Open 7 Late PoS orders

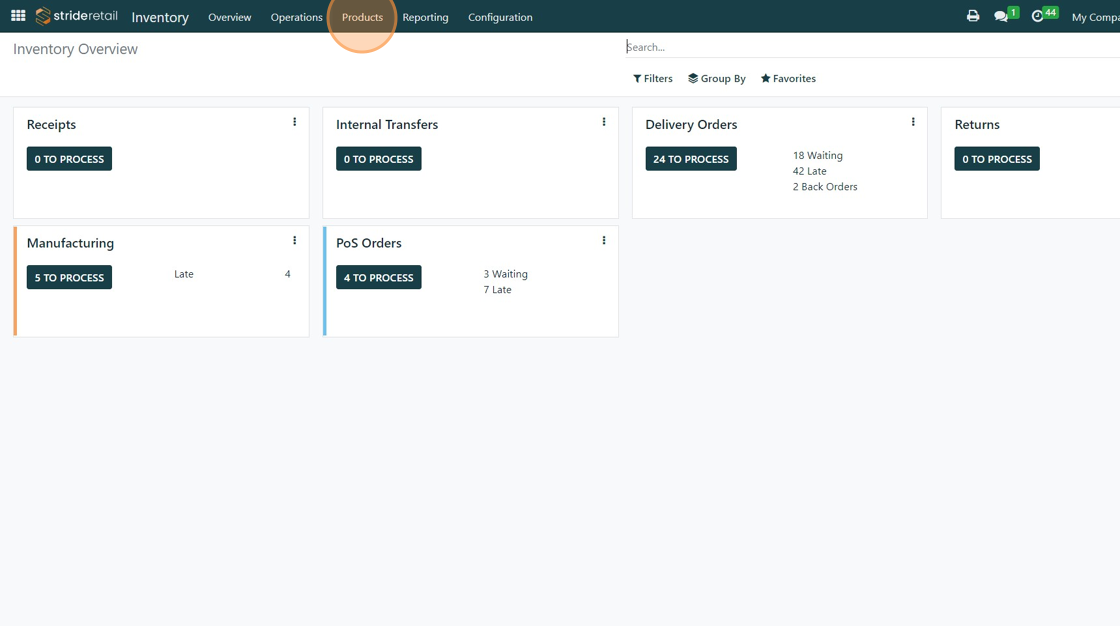(x=497, y=289)
